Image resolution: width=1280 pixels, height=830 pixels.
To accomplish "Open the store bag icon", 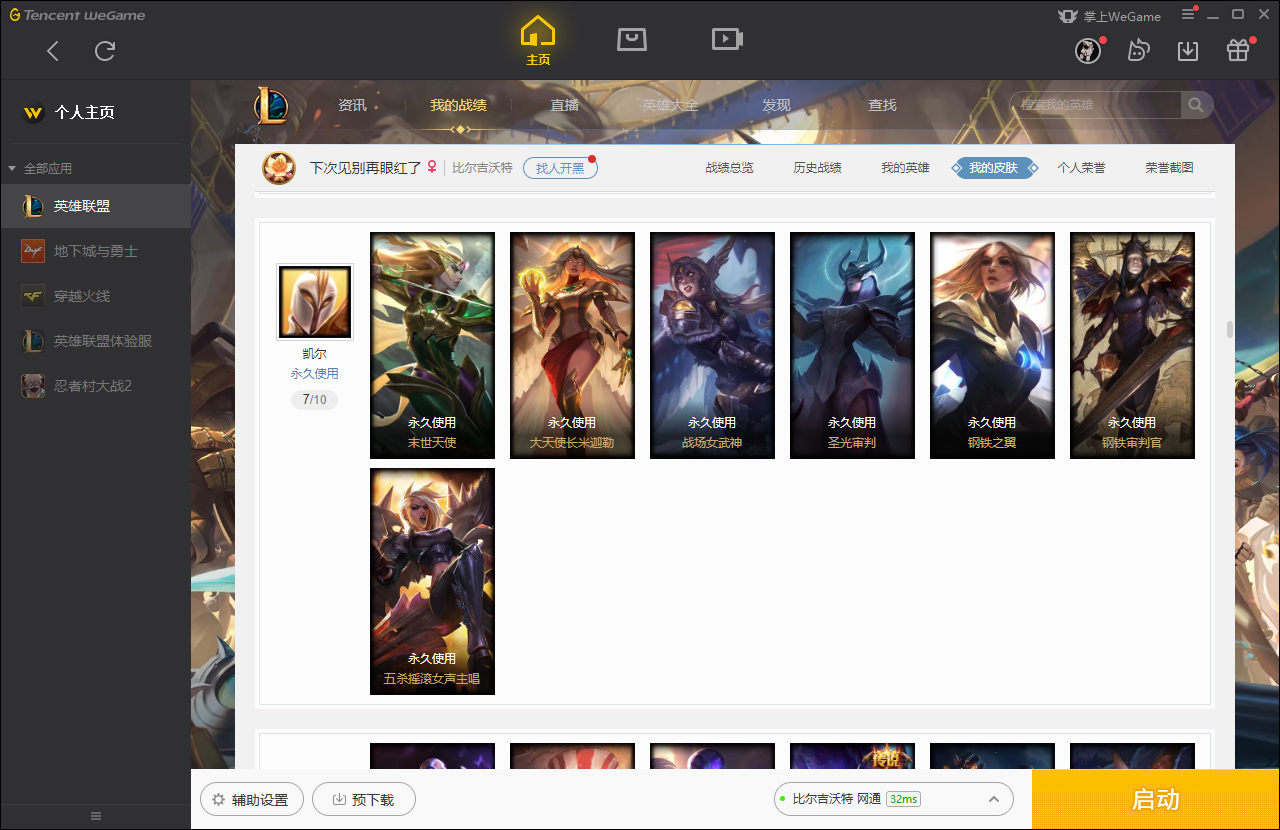I will coord(632,39).
